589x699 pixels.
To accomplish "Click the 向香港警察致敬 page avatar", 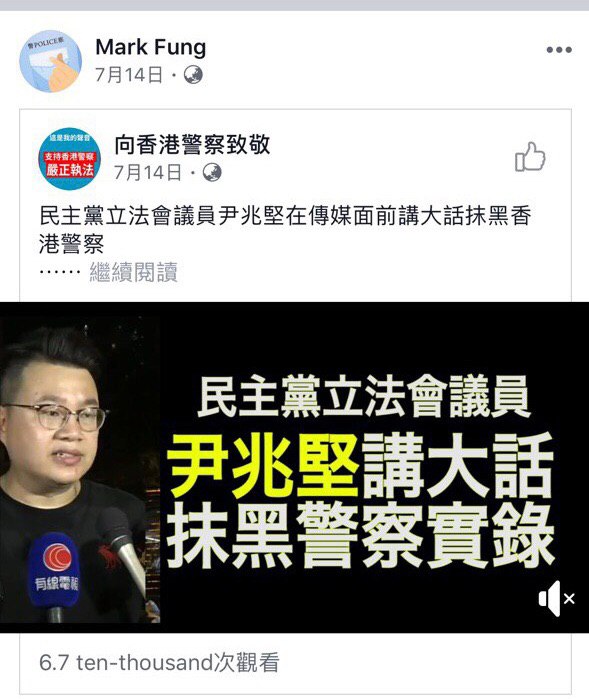I will click(70, 159).
